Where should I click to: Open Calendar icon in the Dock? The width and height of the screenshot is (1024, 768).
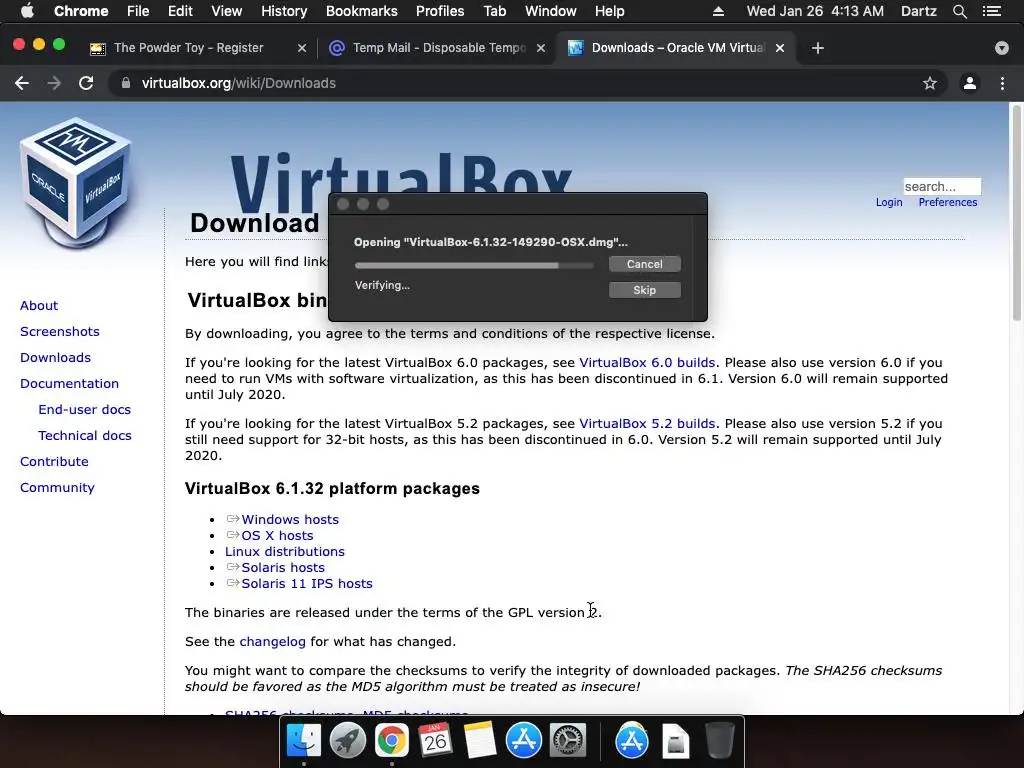pos(435,741)
